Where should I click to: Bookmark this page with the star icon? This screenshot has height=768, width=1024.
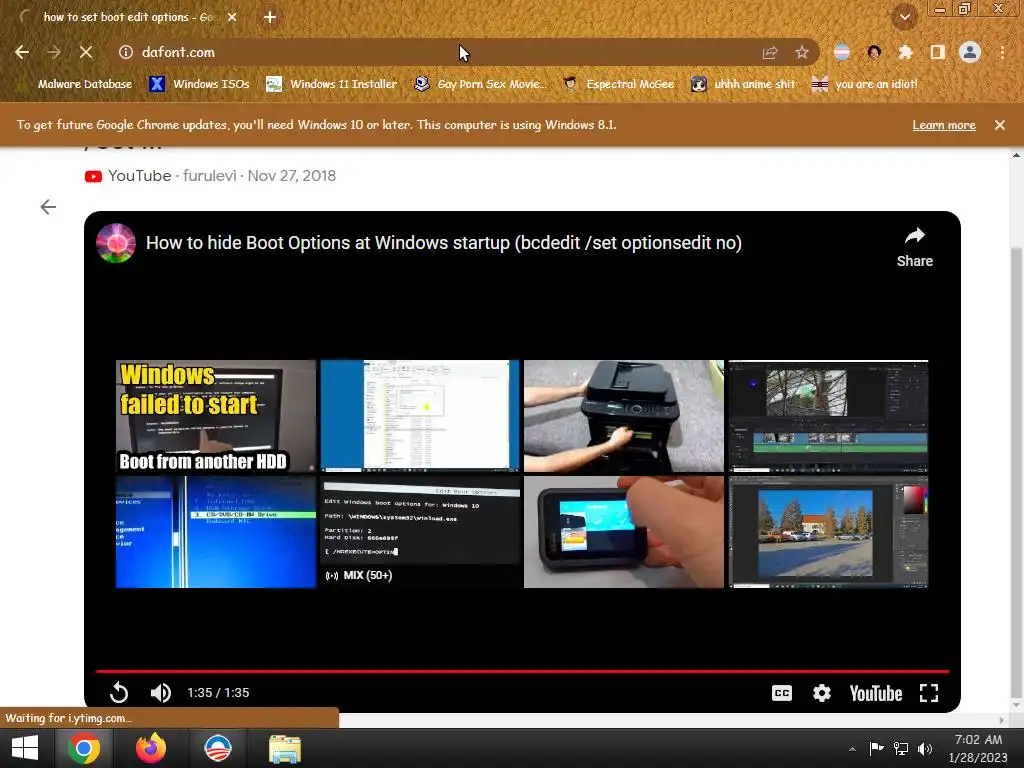(802, 52)
